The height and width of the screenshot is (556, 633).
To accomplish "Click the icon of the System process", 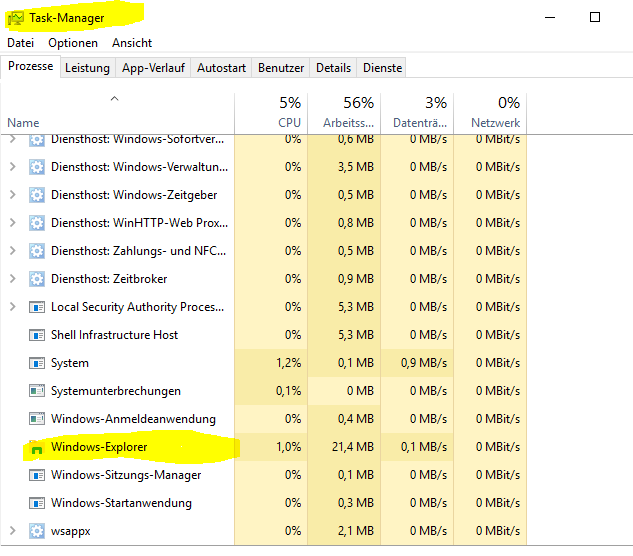I will 37,363.
